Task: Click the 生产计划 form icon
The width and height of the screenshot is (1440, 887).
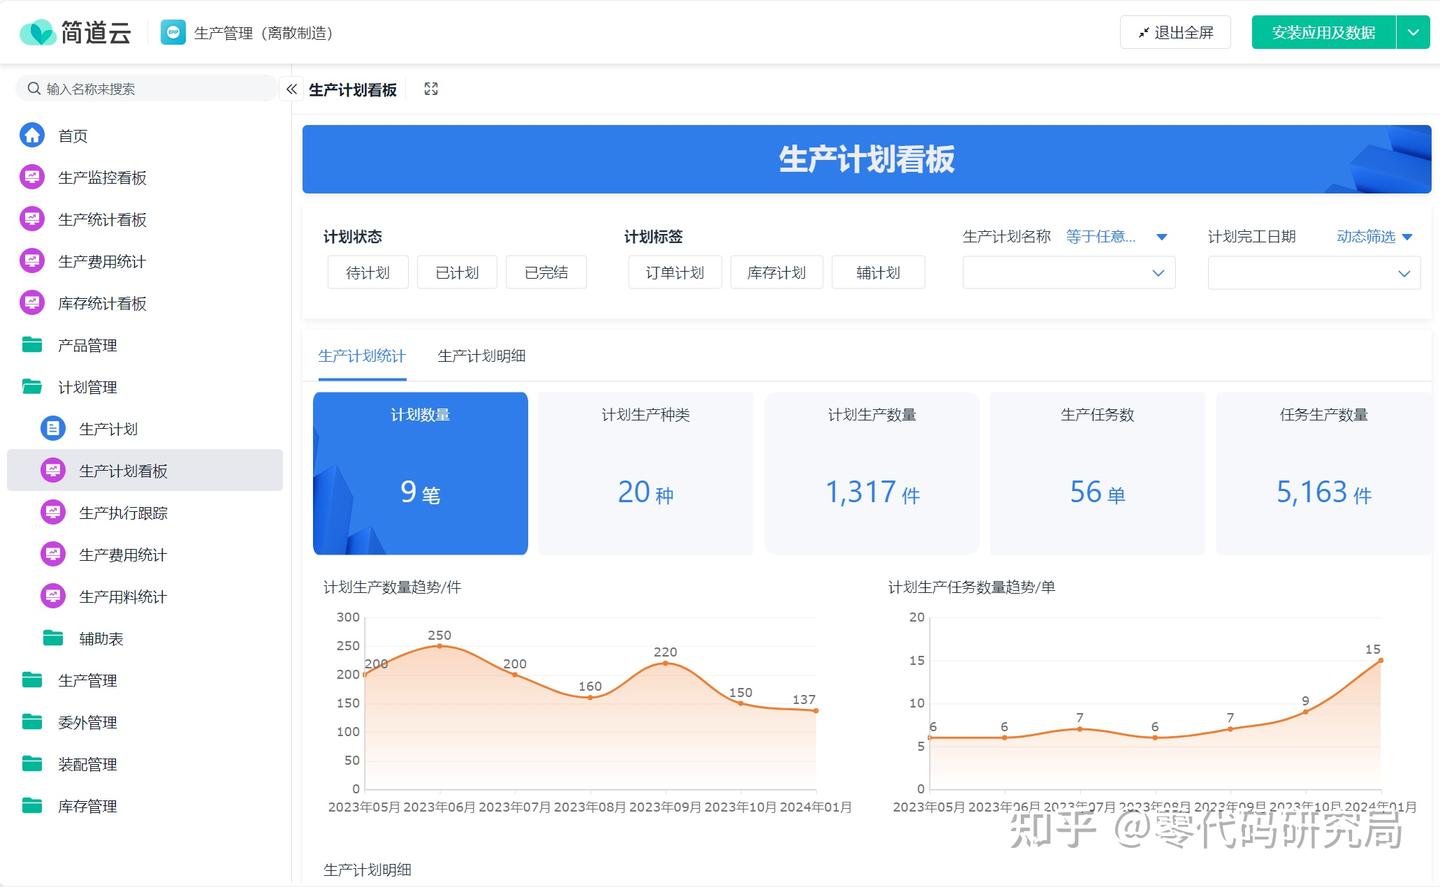Action: 53,429
